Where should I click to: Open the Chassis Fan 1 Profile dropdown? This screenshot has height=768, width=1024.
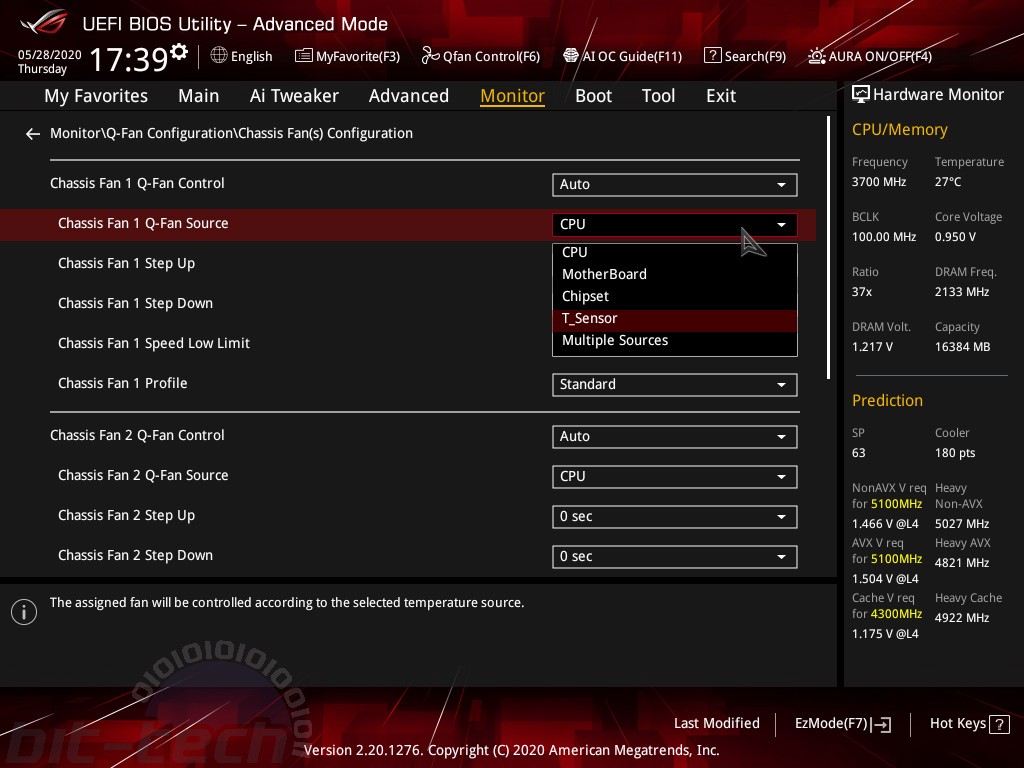[675, 385]
